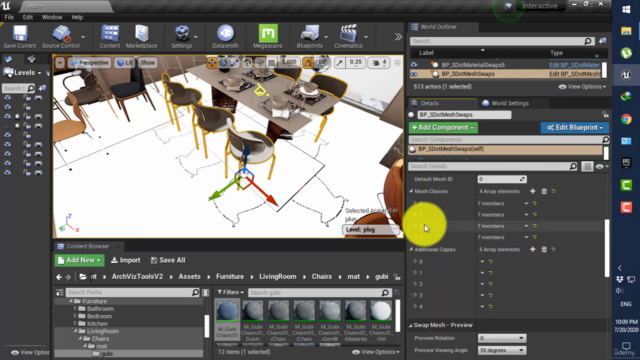Toggle the sources panel icon in Content Browser
The width and height of the screenshot is (640, 360).
coord(60,292)
